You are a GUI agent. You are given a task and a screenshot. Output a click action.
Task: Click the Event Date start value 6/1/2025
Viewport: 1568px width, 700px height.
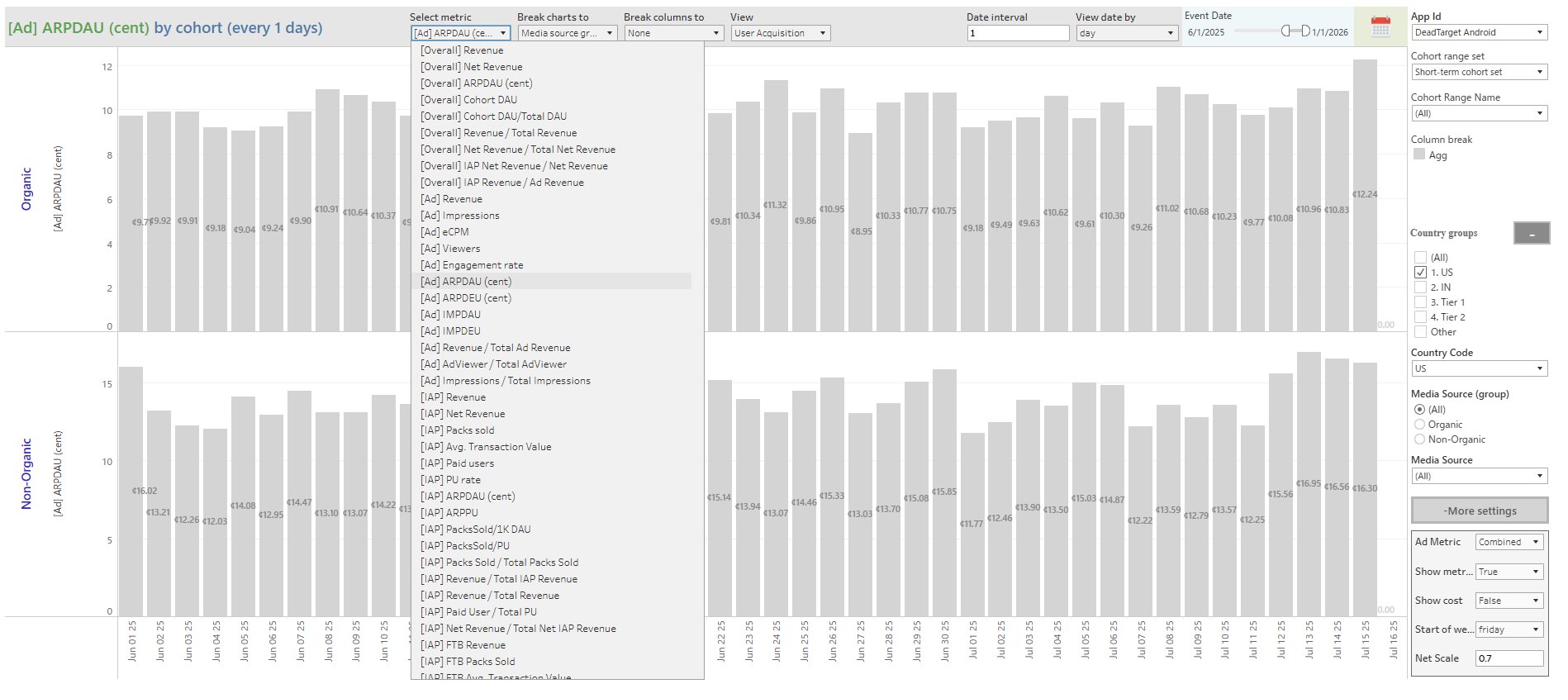coord(1206,33)
